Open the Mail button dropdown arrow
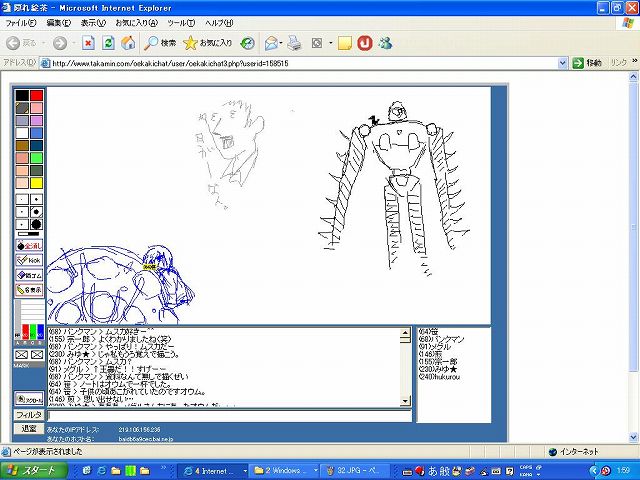This screenshot has width=640, height=480. (281, 43)
